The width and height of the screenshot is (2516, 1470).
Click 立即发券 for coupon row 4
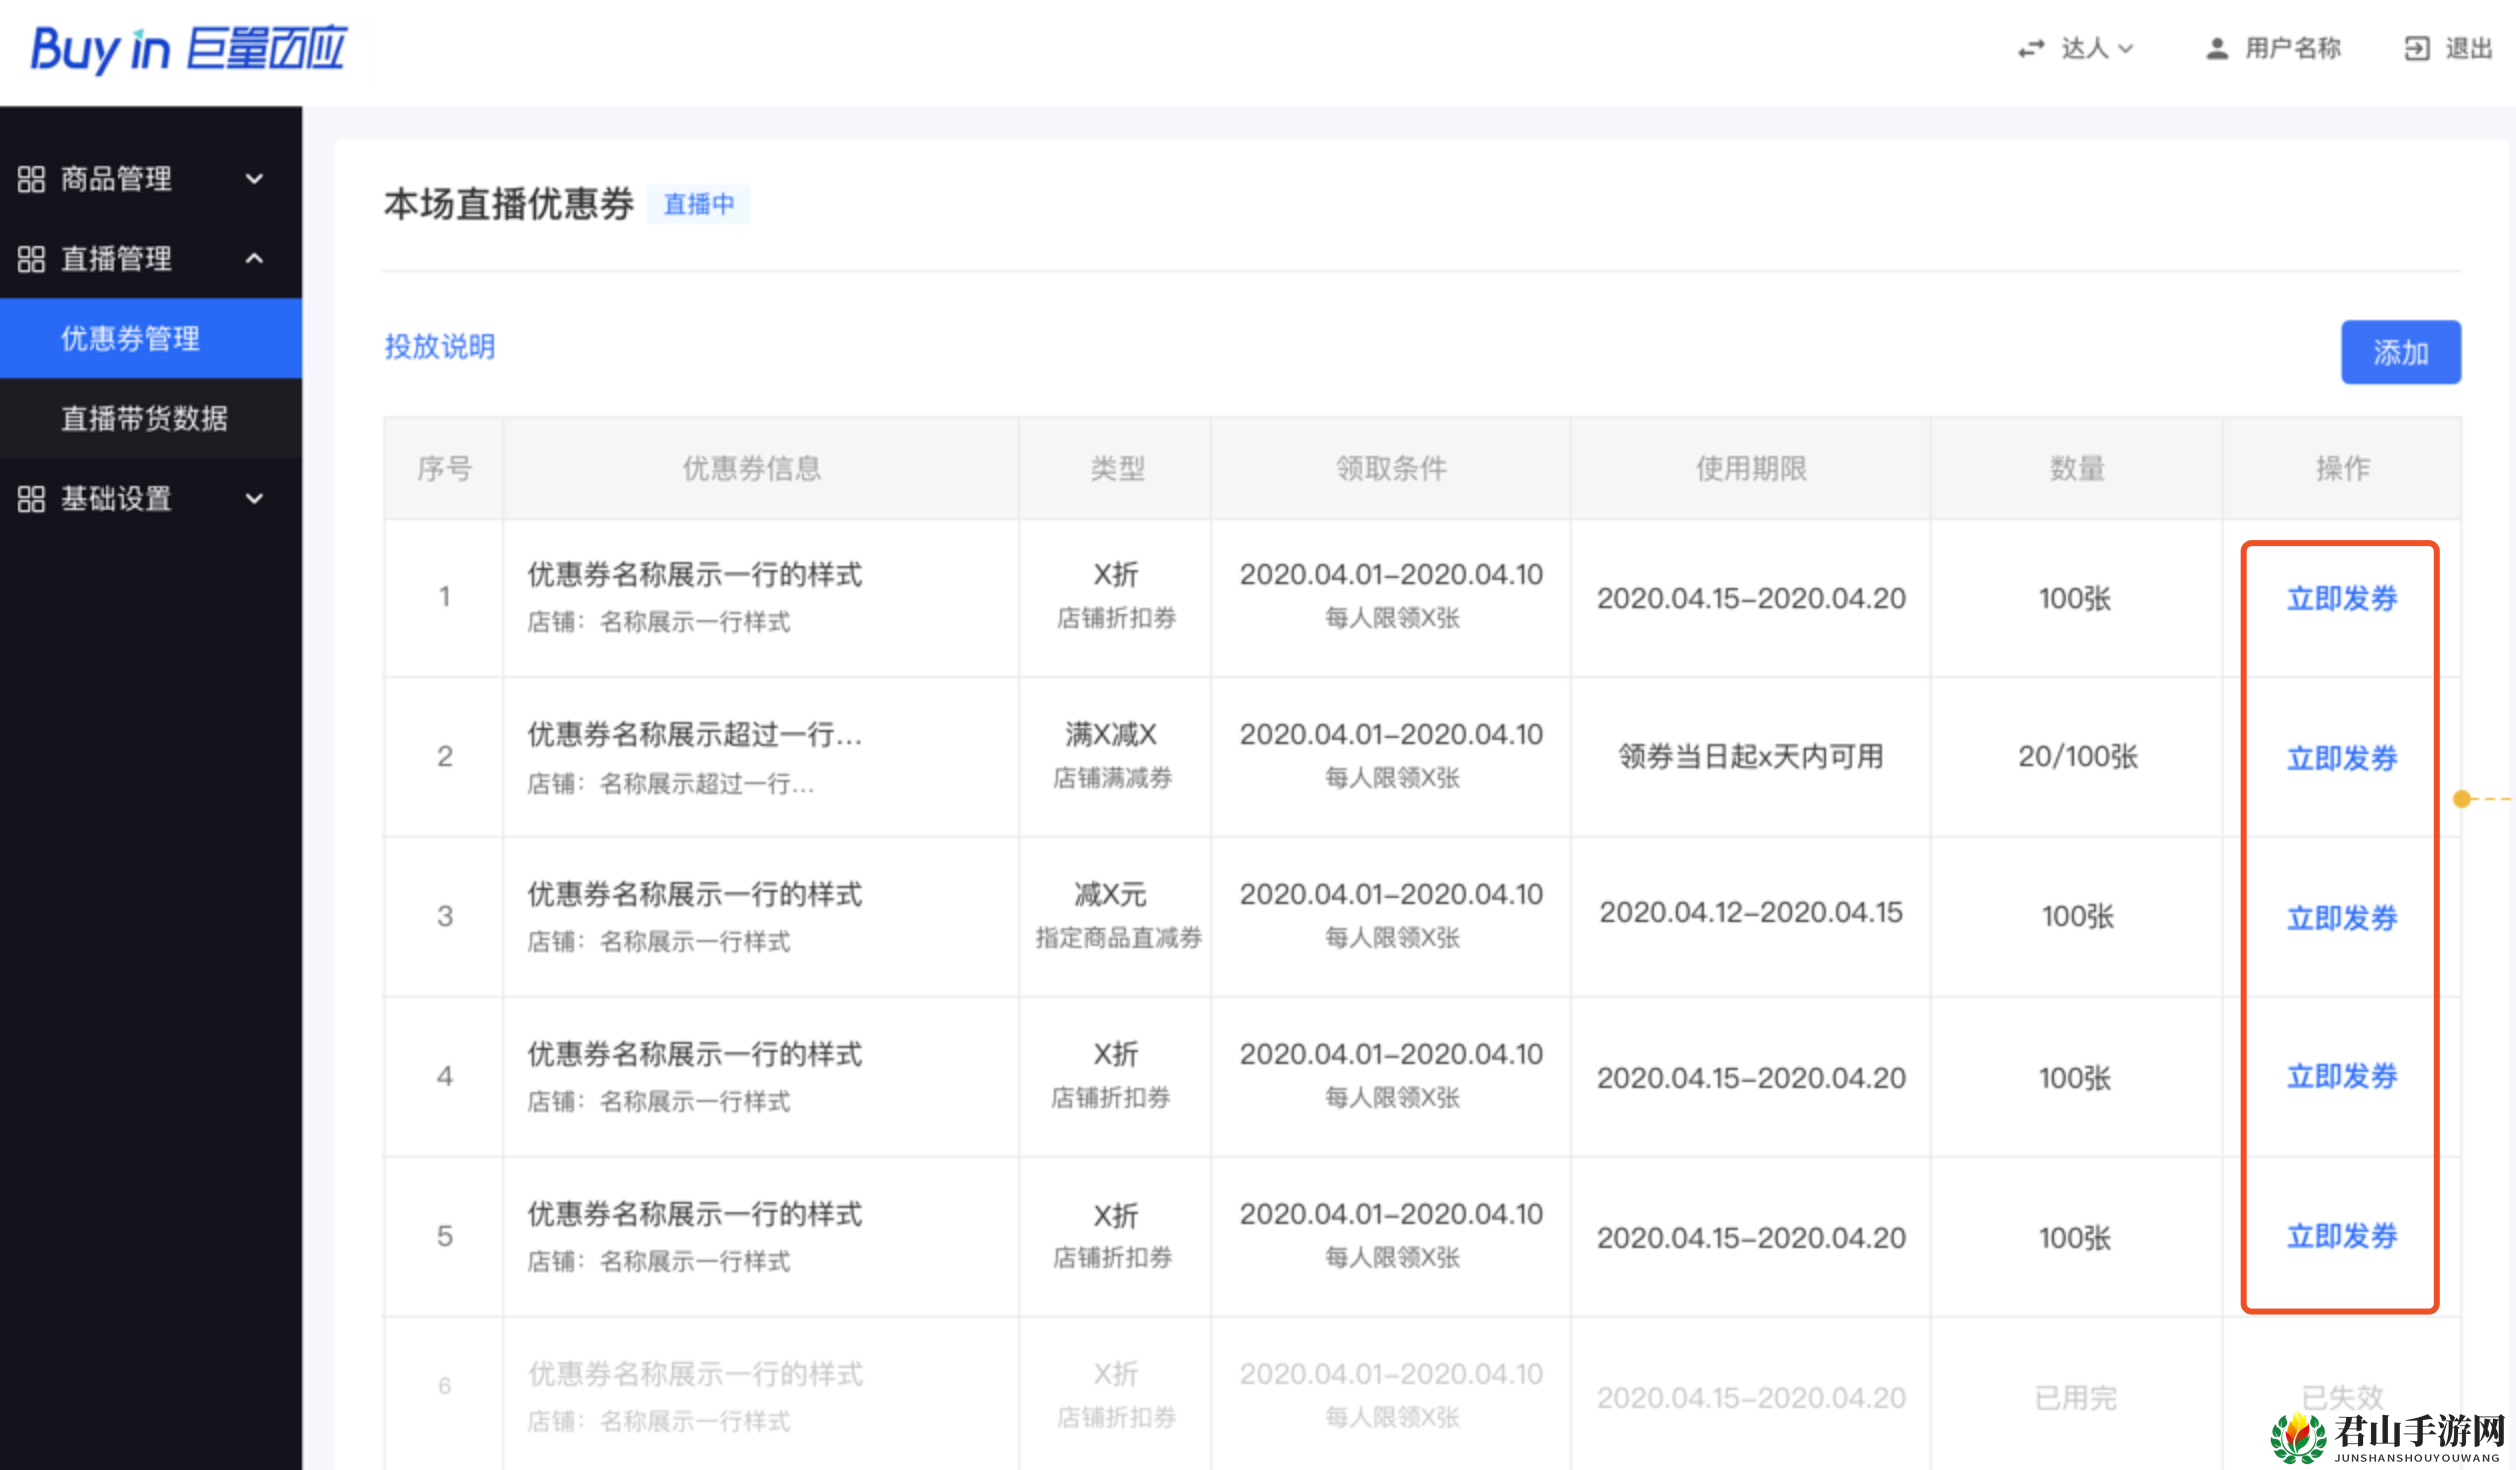[2342, 1076]
